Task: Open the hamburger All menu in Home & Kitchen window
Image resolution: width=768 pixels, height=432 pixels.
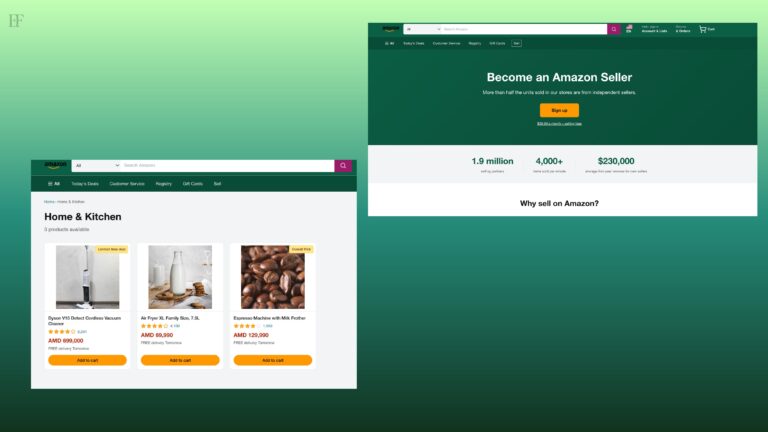Action: pyautogui.click(x=54, y=184)
